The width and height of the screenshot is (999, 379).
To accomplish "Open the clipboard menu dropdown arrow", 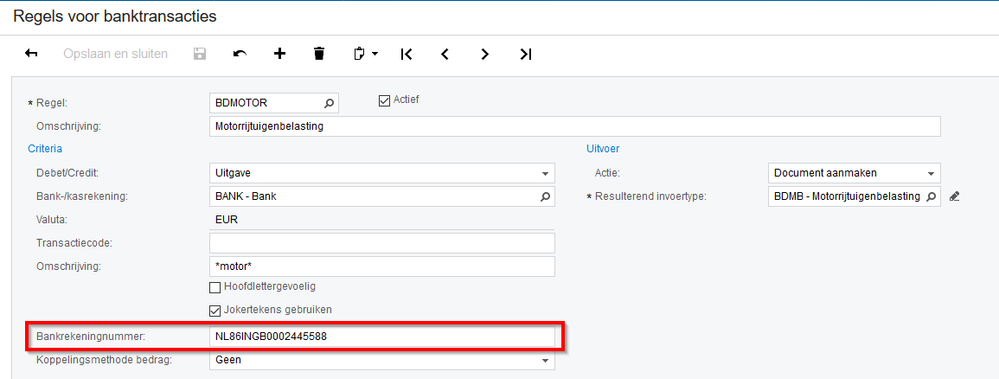I will 375,54.
